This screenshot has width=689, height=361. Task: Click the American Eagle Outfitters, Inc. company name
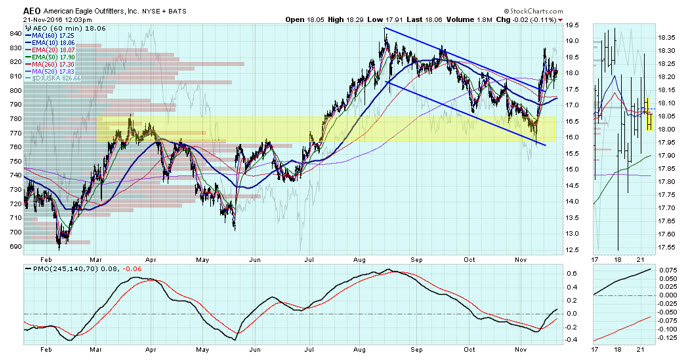[91, 11]
